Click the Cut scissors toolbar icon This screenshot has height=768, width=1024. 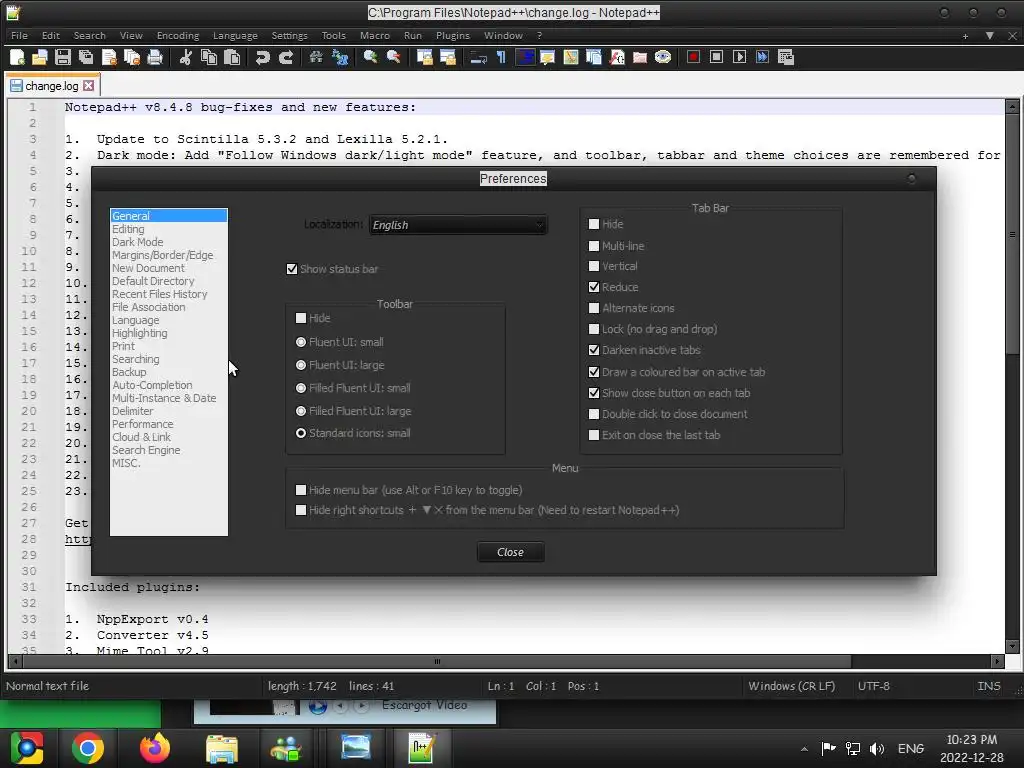(x=185, y=57)
